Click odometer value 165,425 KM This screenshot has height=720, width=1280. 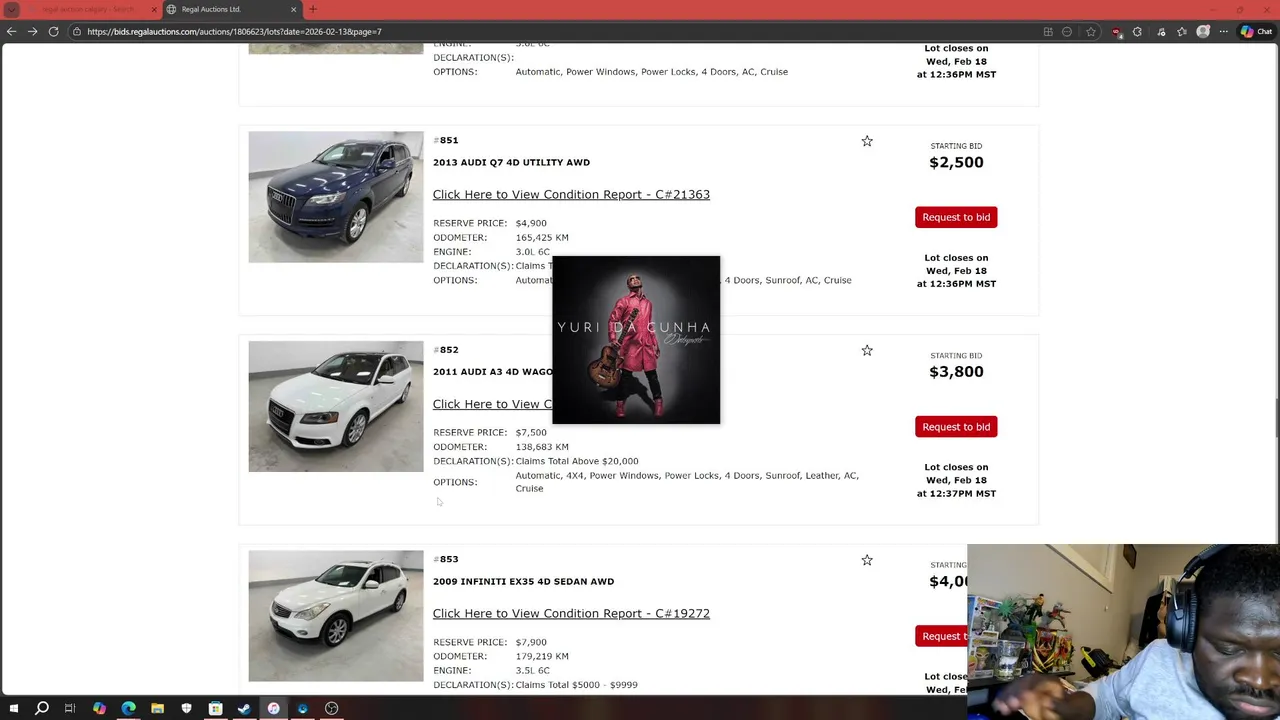(542, 238)
